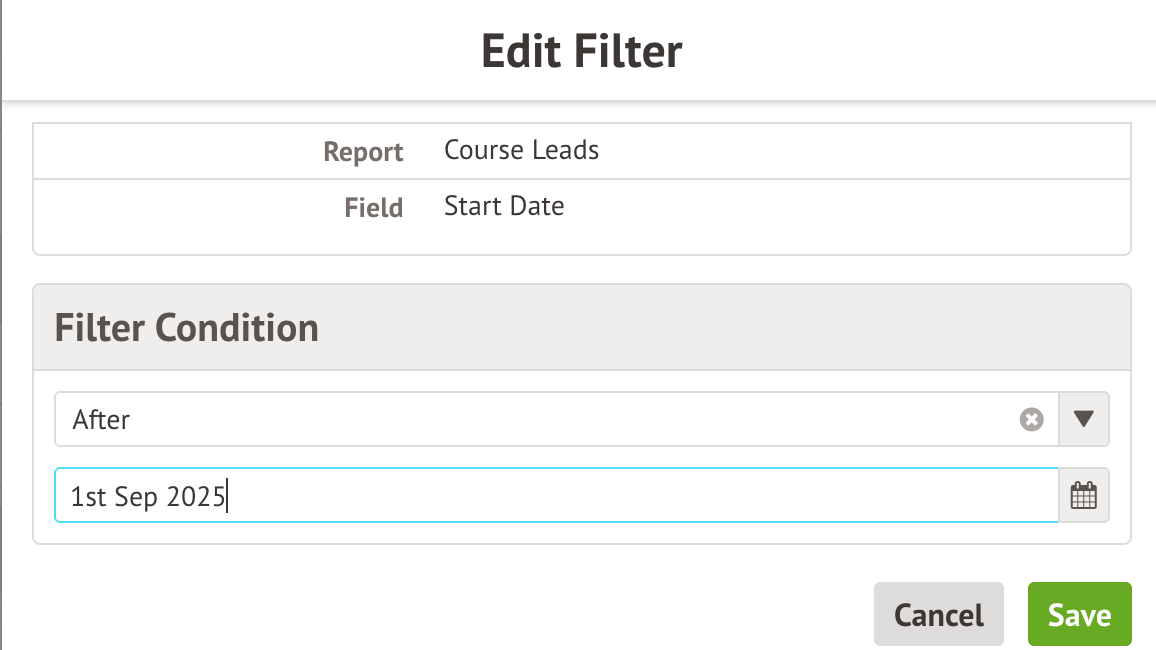
Task: Save the filter changes
Action: 1079,615
